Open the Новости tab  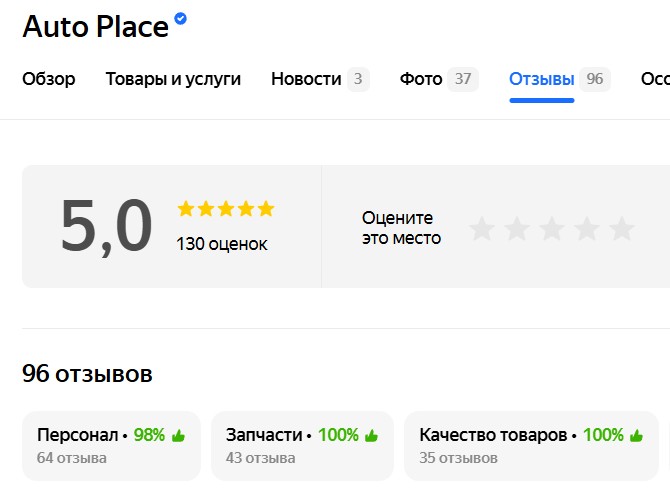point(306,79)
